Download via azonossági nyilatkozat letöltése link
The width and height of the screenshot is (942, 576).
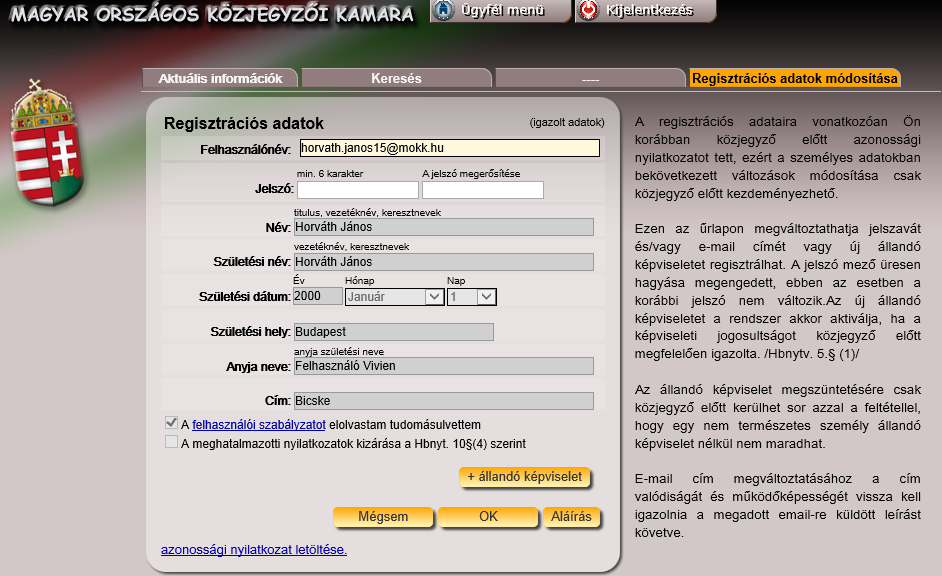[254, 550]
